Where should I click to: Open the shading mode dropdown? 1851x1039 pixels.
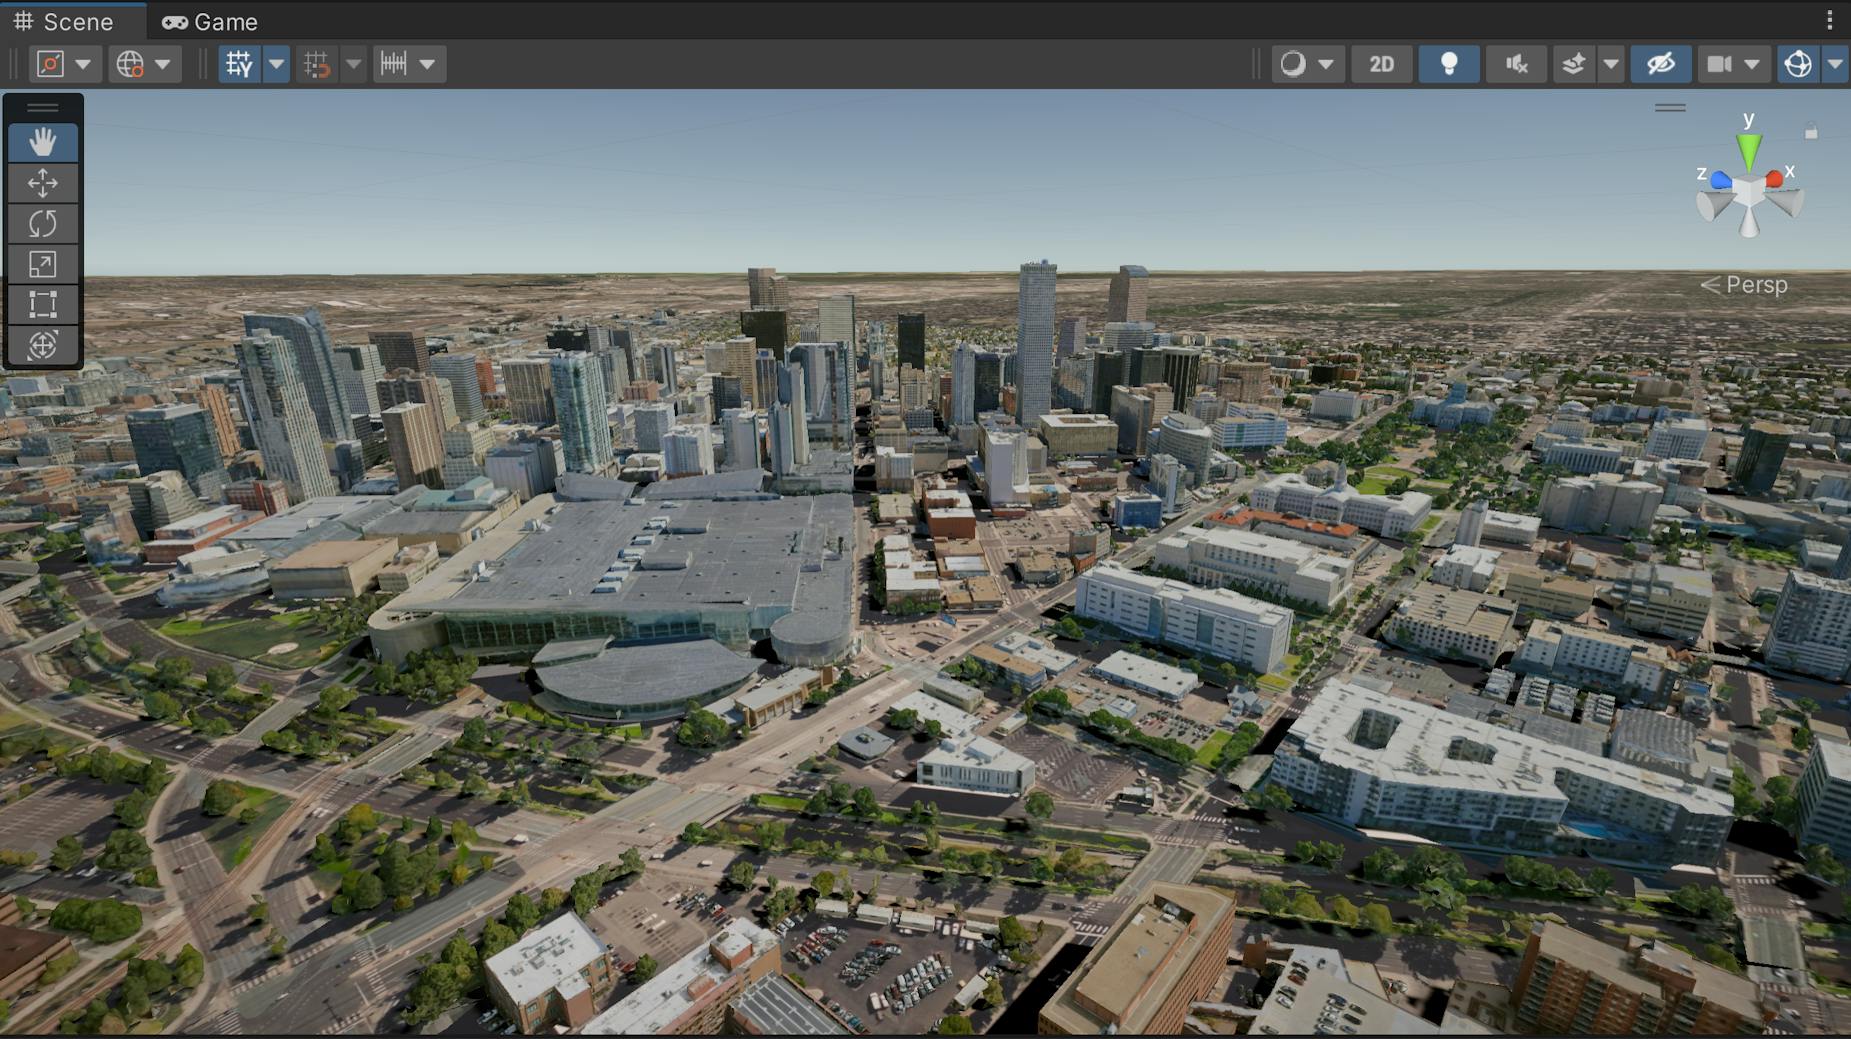pos(1327,63)
